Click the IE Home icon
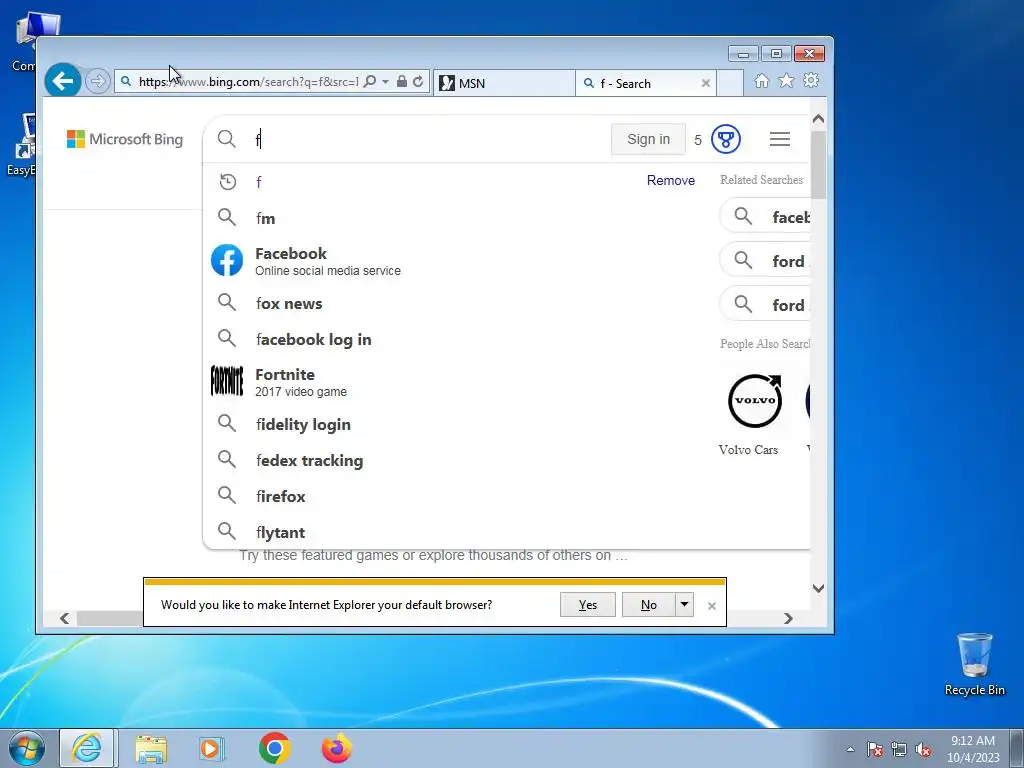Screen dimensions: 1024x768 [x=761, y=81]
